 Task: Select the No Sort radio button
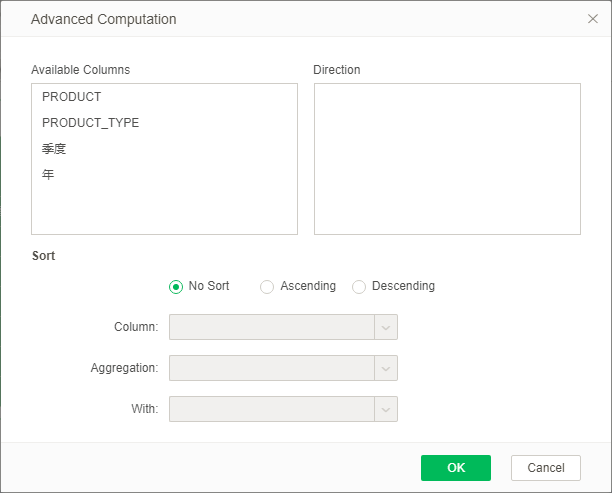click(177, 287)
